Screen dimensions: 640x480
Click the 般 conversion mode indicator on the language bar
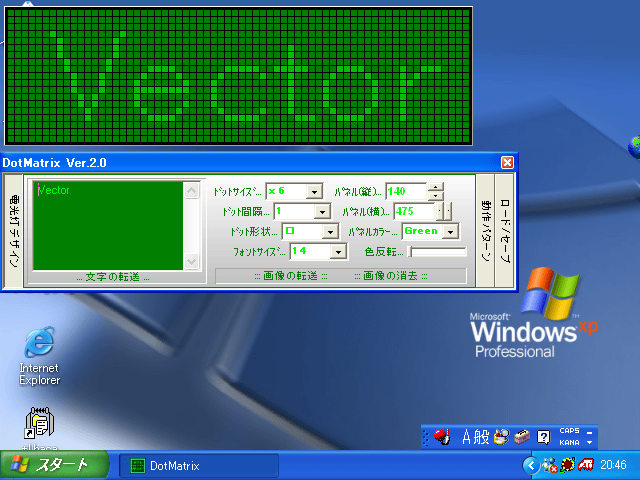482,437
